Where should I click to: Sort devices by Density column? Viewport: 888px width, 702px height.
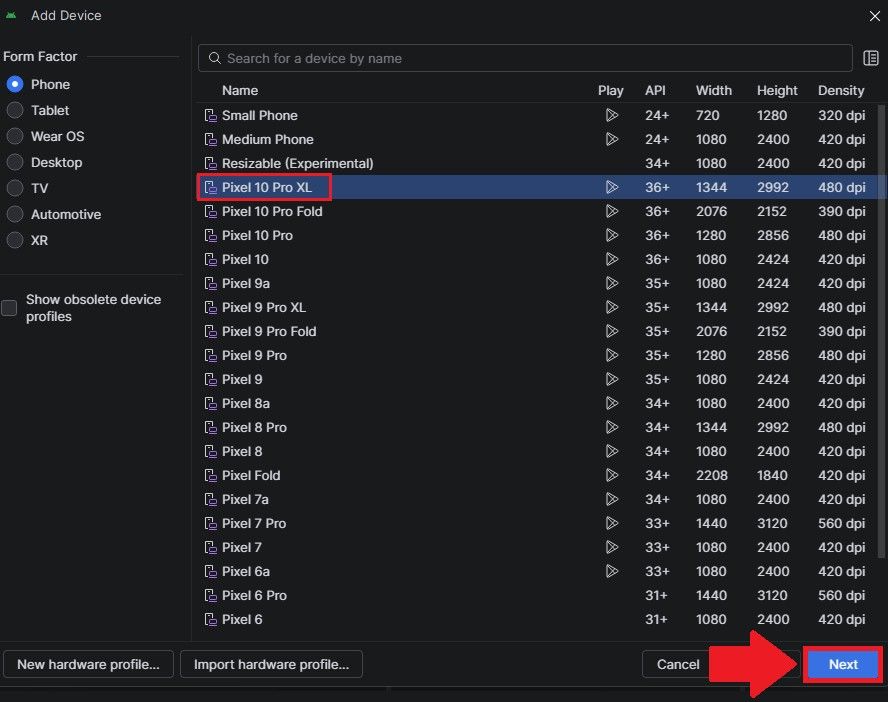[841, 91]
